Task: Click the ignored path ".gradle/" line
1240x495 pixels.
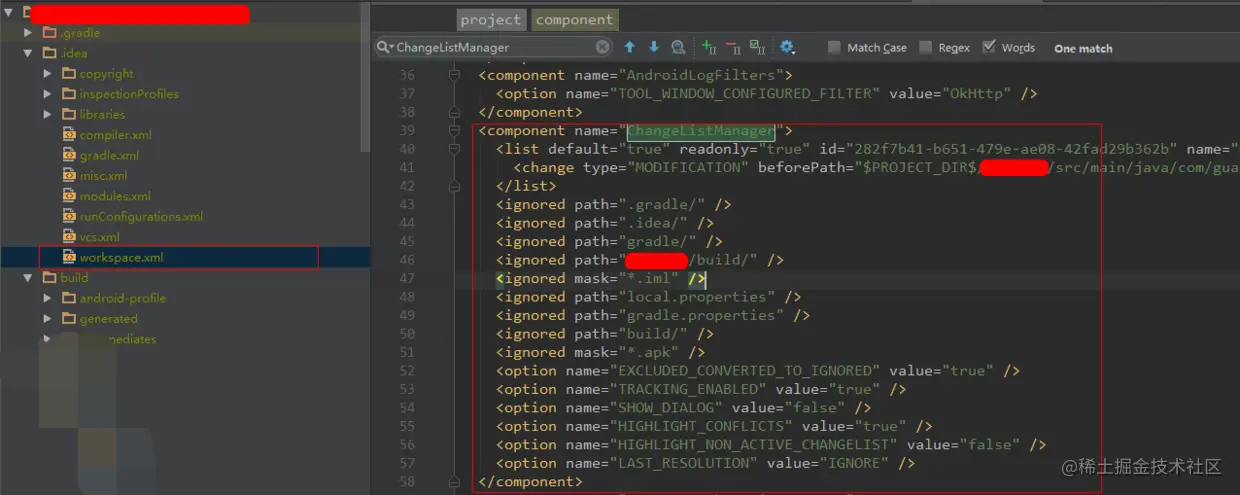Action: (x=614, y=205)
